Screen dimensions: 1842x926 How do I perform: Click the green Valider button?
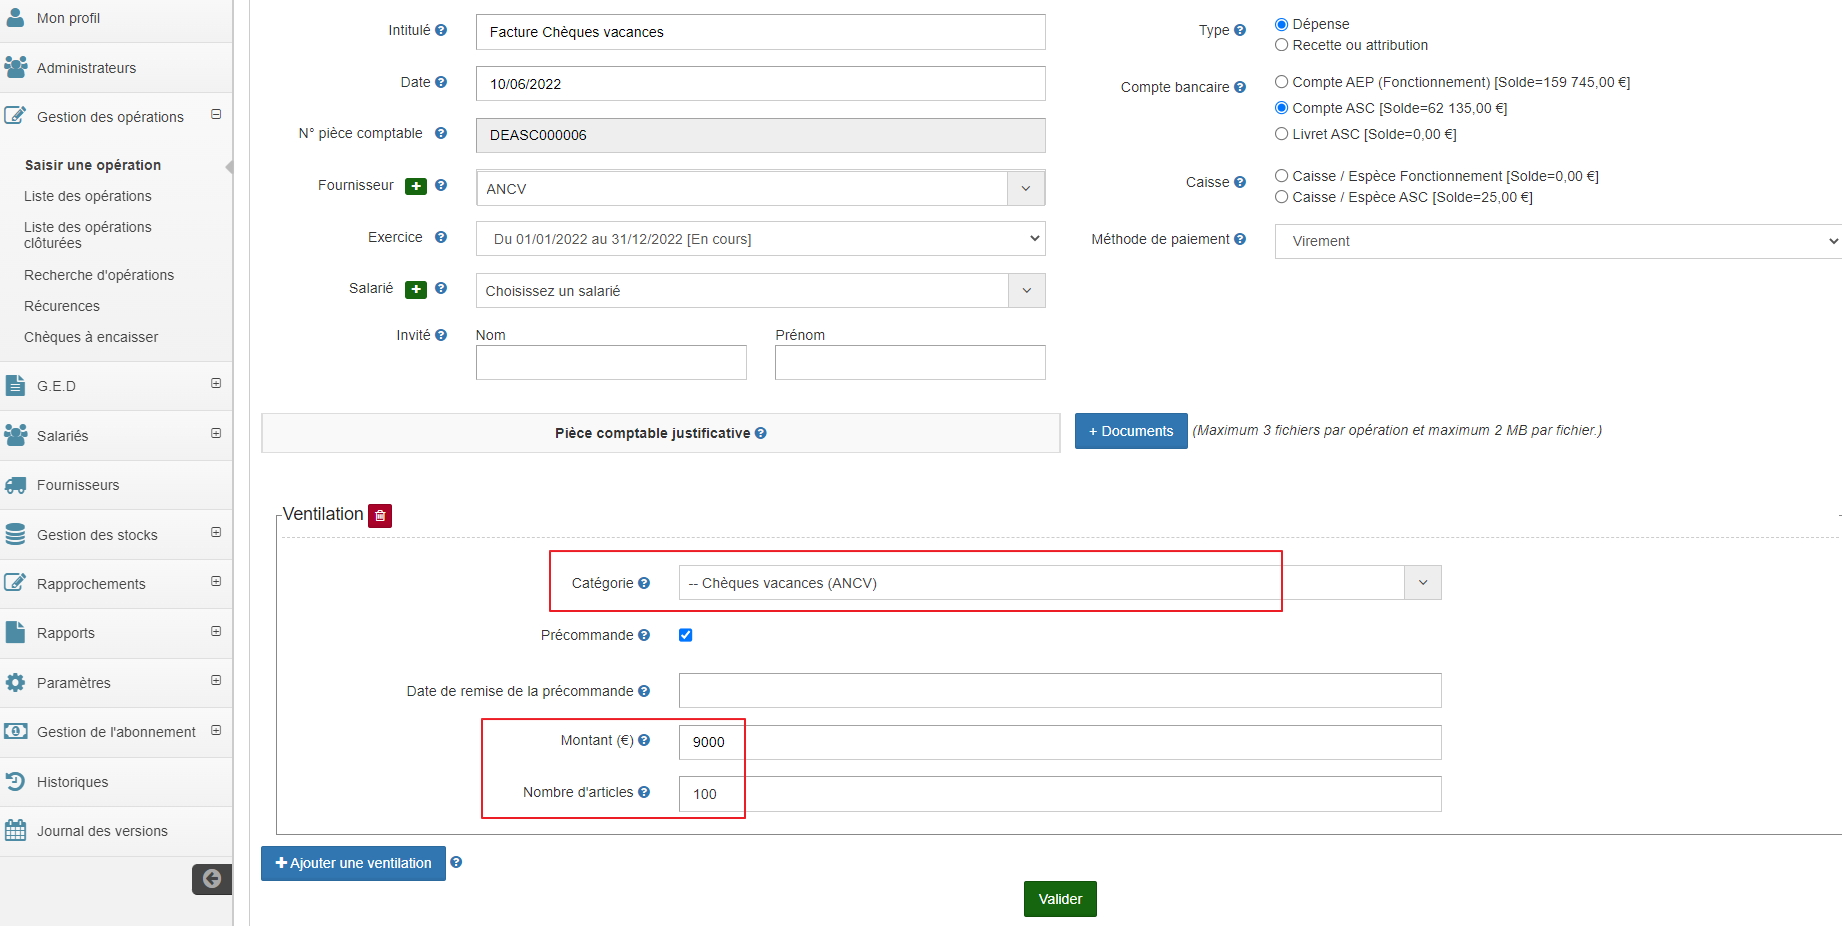1060,899
